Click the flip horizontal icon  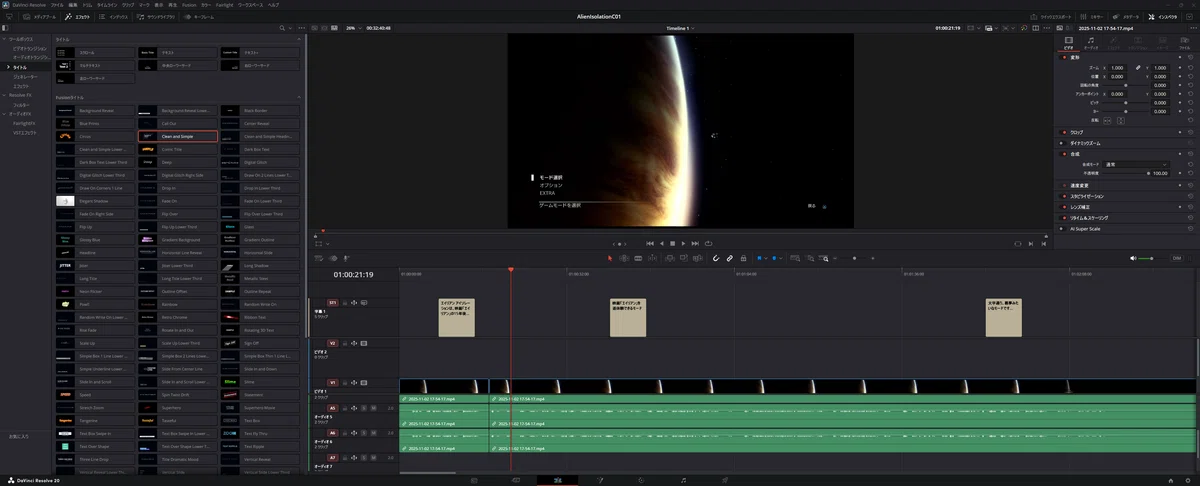[x=1106, y=120]
